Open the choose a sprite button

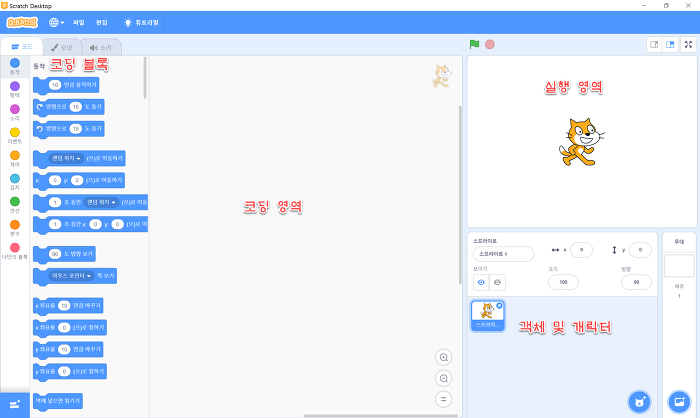(639, 402)
